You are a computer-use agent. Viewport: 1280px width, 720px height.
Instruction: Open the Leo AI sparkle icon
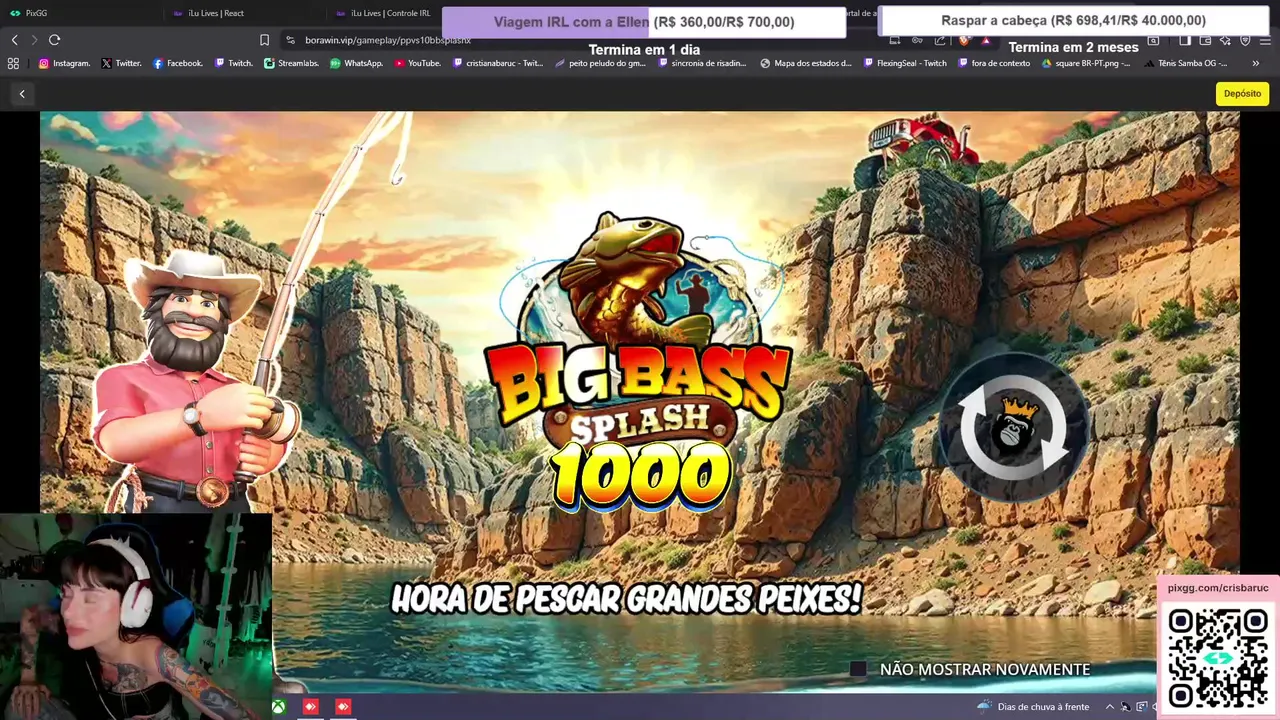coord(1225,40)
